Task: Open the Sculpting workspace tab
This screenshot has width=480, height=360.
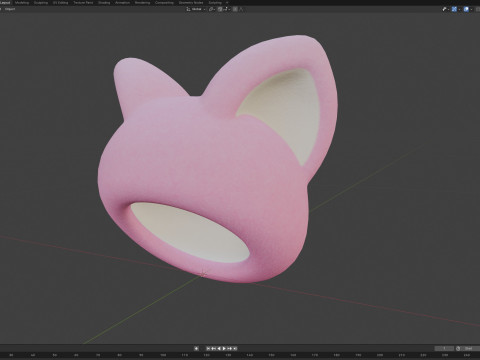Action: [x=41, y=2]
